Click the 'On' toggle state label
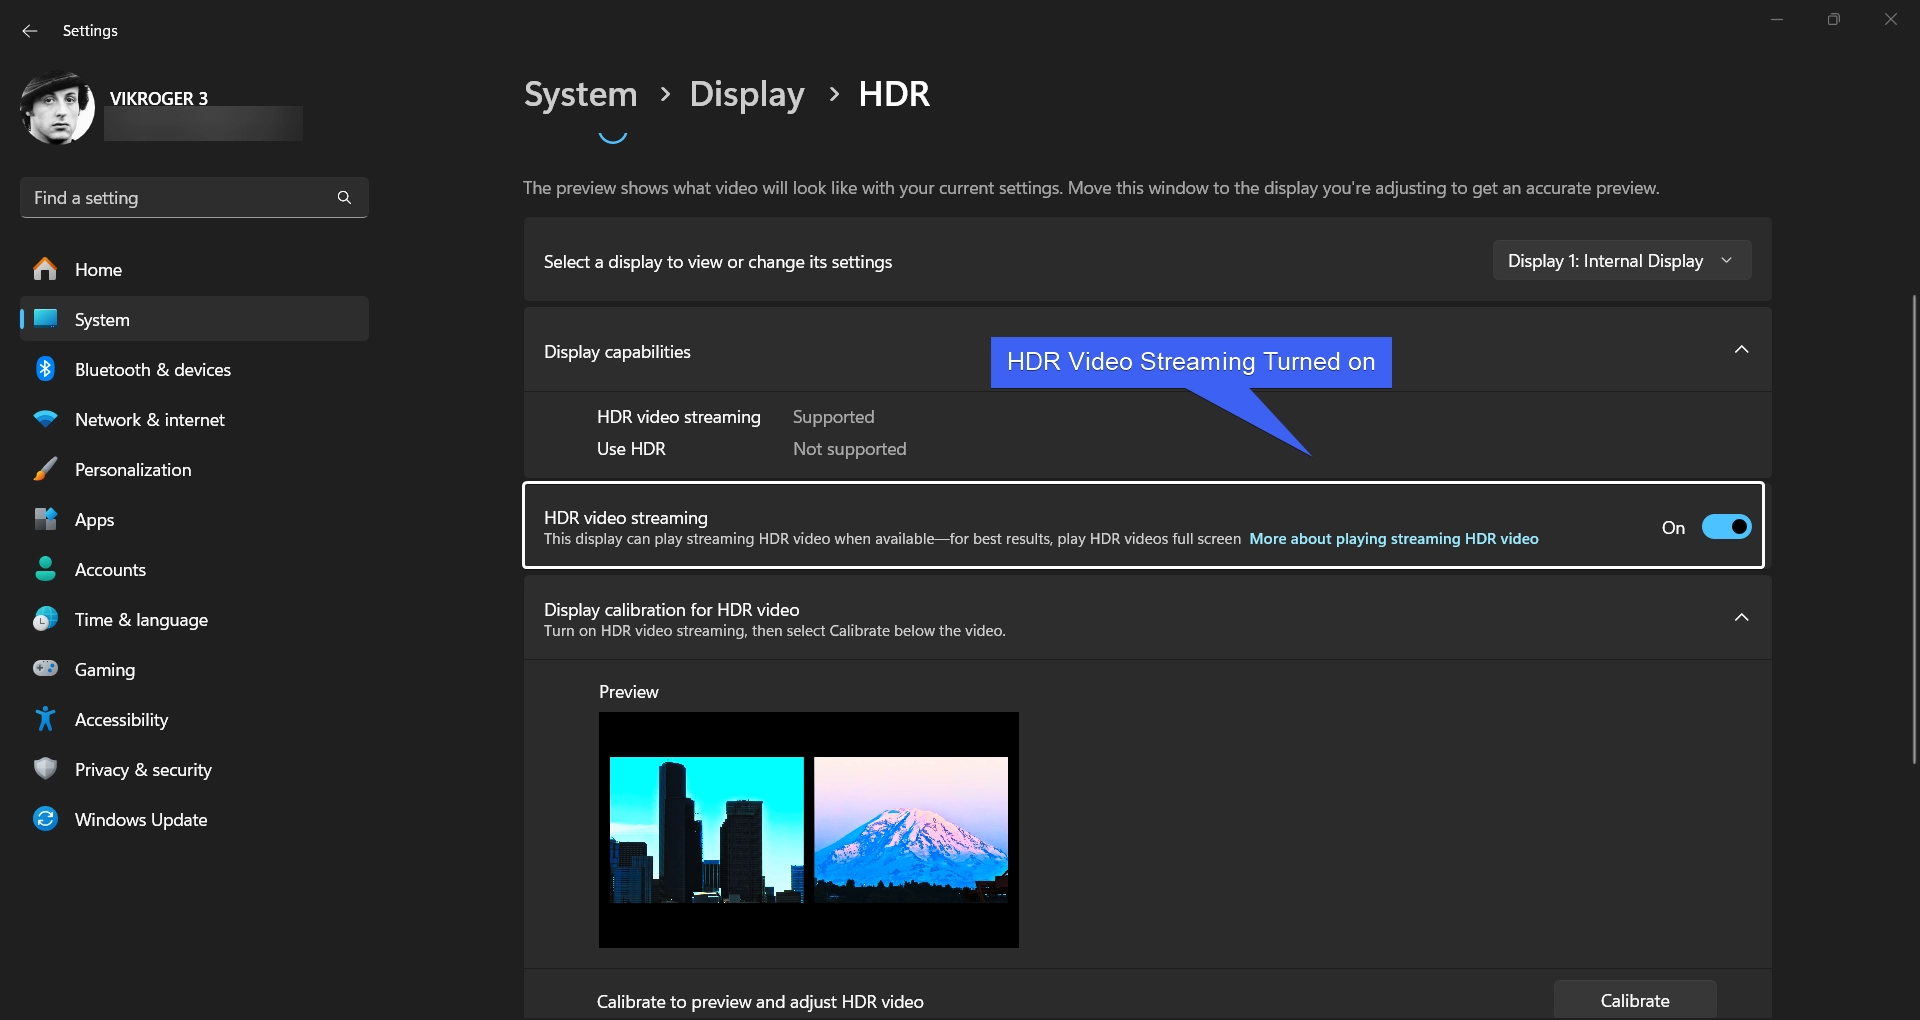This screenshot has height=1020, width=1920. [1673, 528]
